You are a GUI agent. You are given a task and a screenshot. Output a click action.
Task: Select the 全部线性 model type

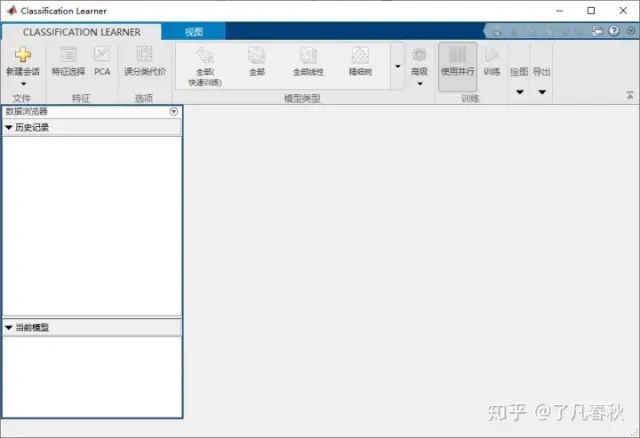(308, 62)
